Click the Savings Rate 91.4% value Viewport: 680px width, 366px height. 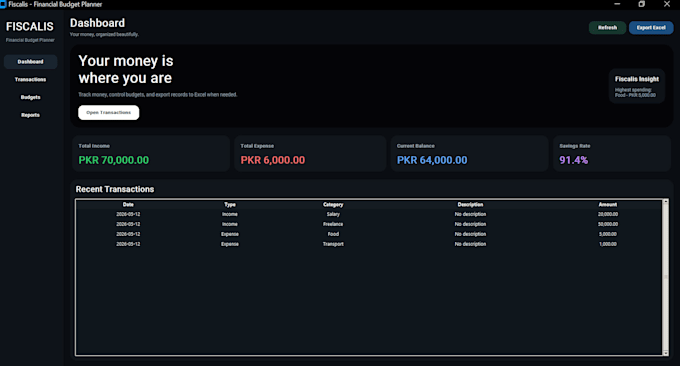pyautogui.click(x=573, y=160)
